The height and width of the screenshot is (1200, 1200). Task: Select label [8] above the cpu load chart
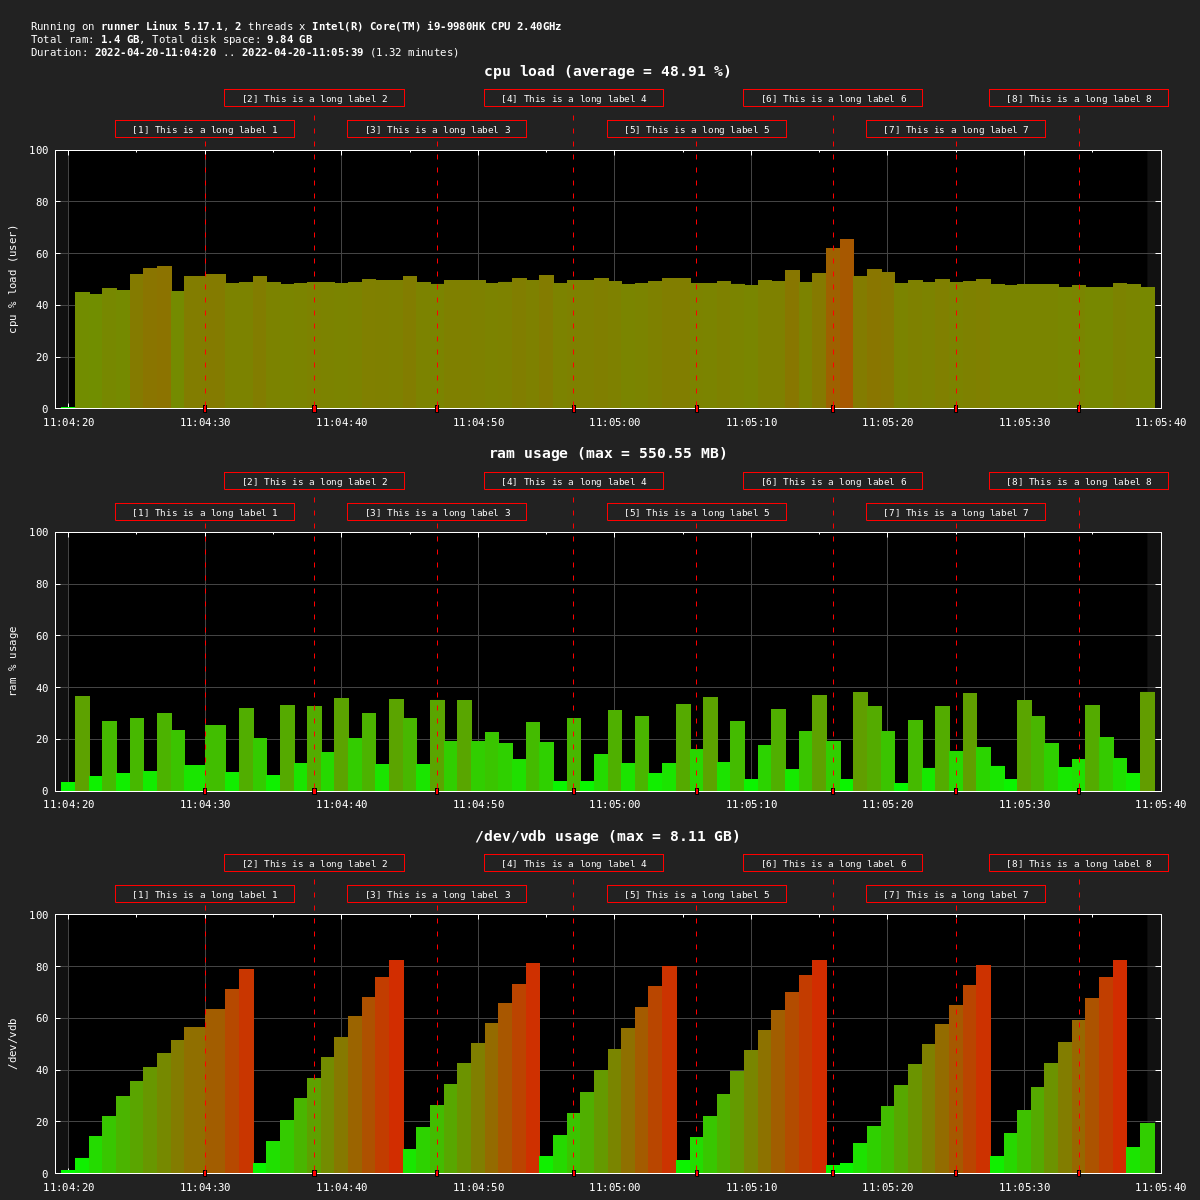click(x=1078, y=98)
